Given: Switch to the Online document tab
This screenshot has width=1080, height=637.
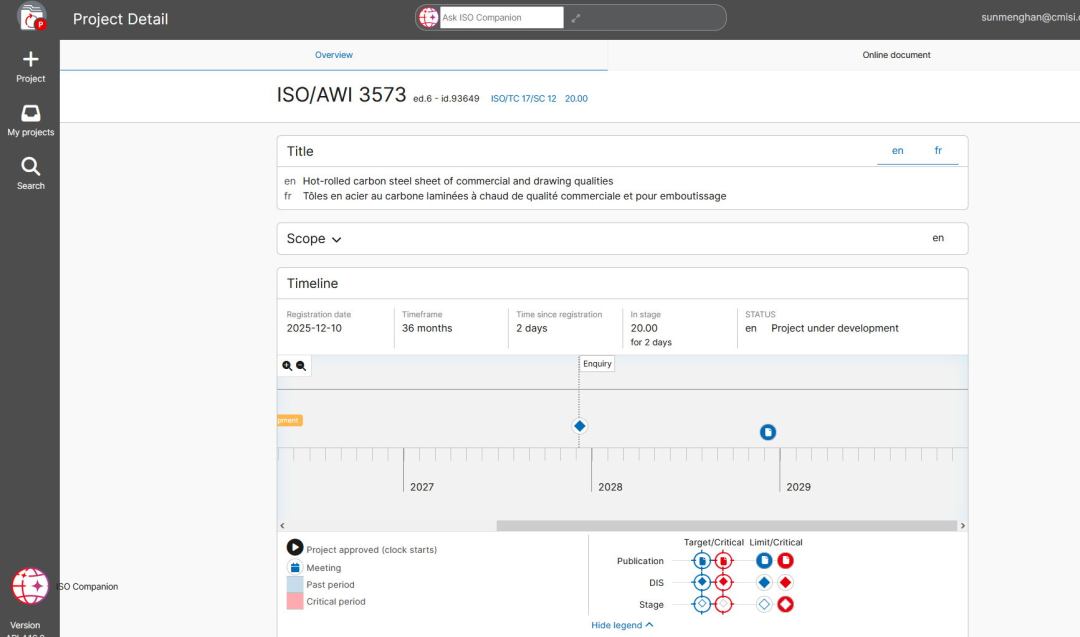Looking at the screenshot, I should [x=896, y=55].
